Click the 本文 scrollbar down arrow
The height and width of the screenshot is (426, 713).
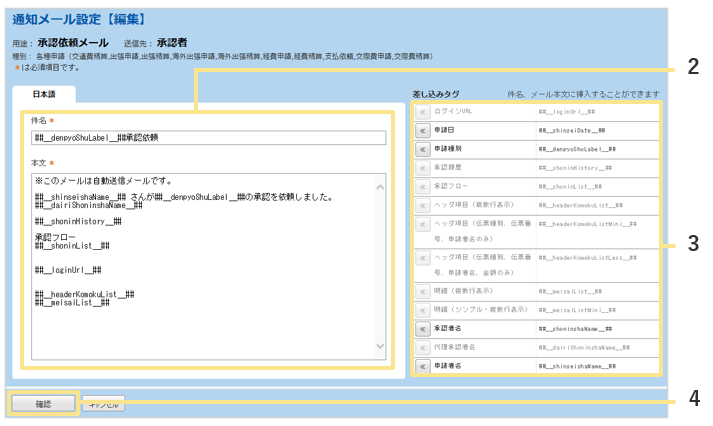(x=380, y=346)
